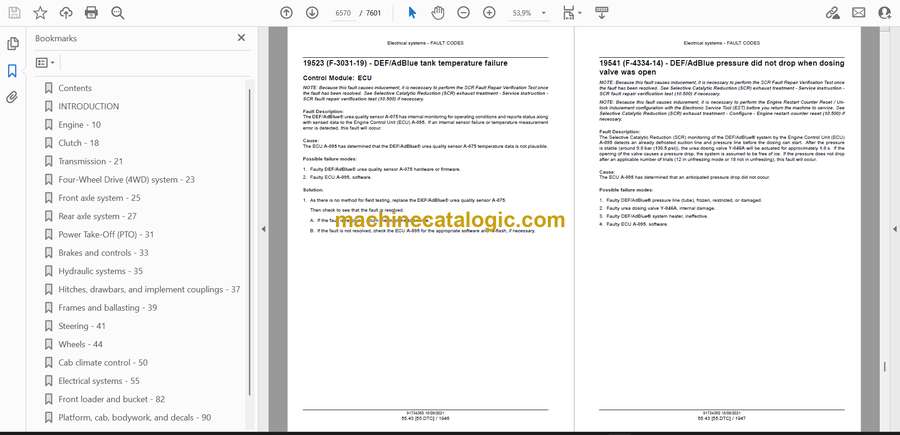Image resolution: width=900 pixels, height=435 pixels.
Task: Click the page number field 6570
Action: [x=343, y=13]
